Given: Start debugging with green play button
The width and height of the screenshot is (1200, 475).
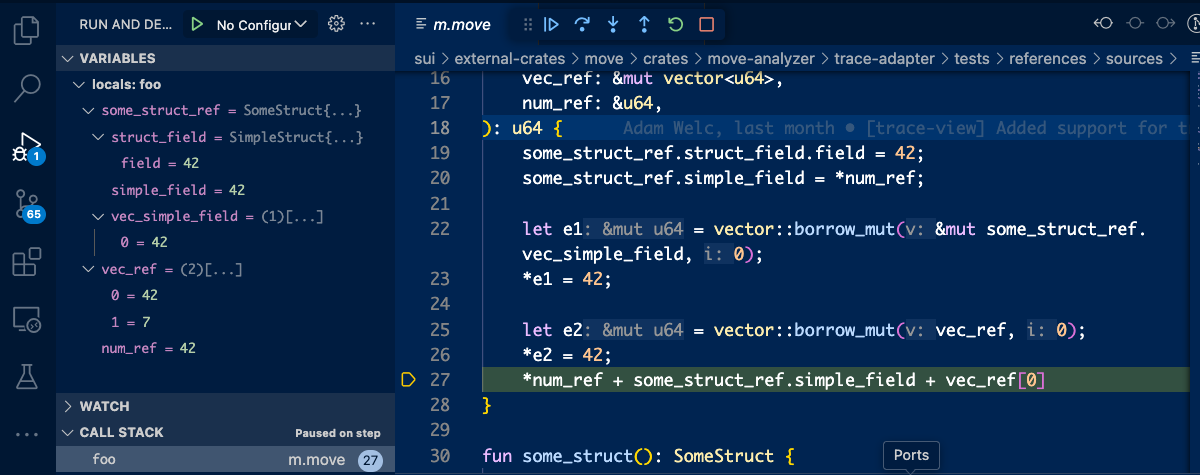Looking at the screenshot, I should 198,24.
